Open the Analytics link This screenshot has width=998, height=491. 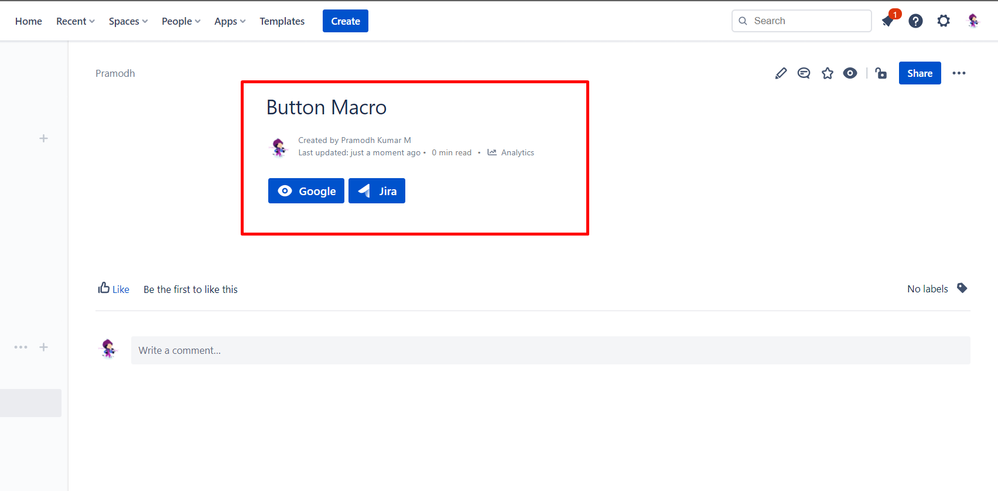(517, 152)
